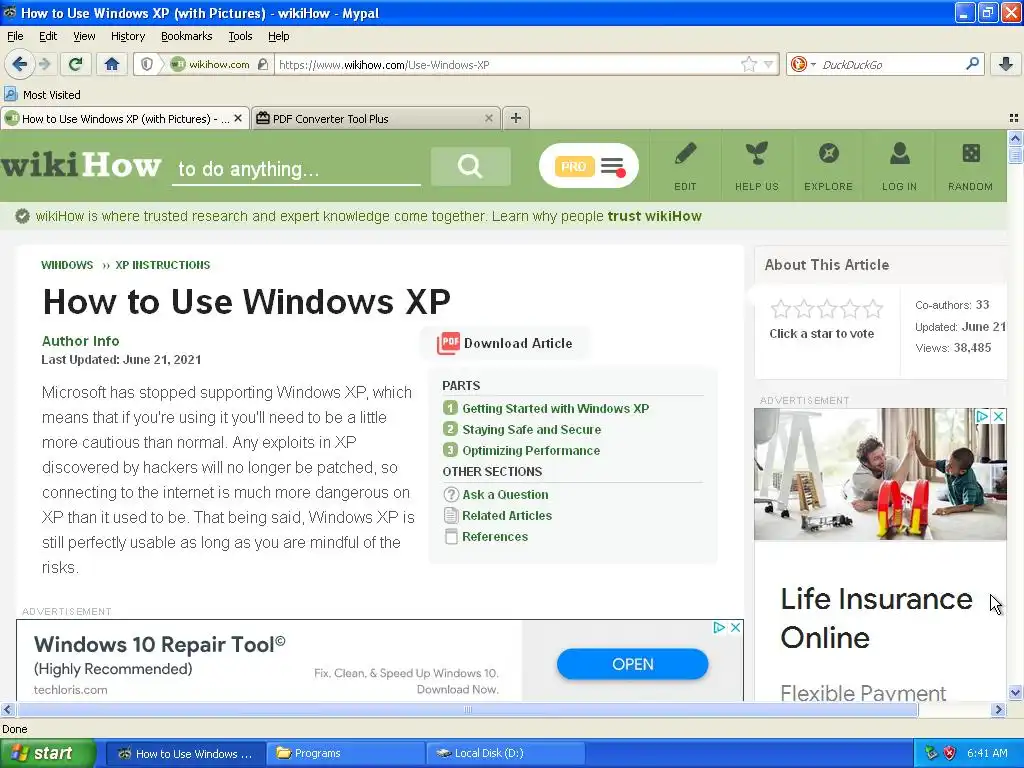The width and height of the screenshot is (1024, 768).
Task: Close the PDF Converter Tool Plus tab
Action: coord(488,118)
